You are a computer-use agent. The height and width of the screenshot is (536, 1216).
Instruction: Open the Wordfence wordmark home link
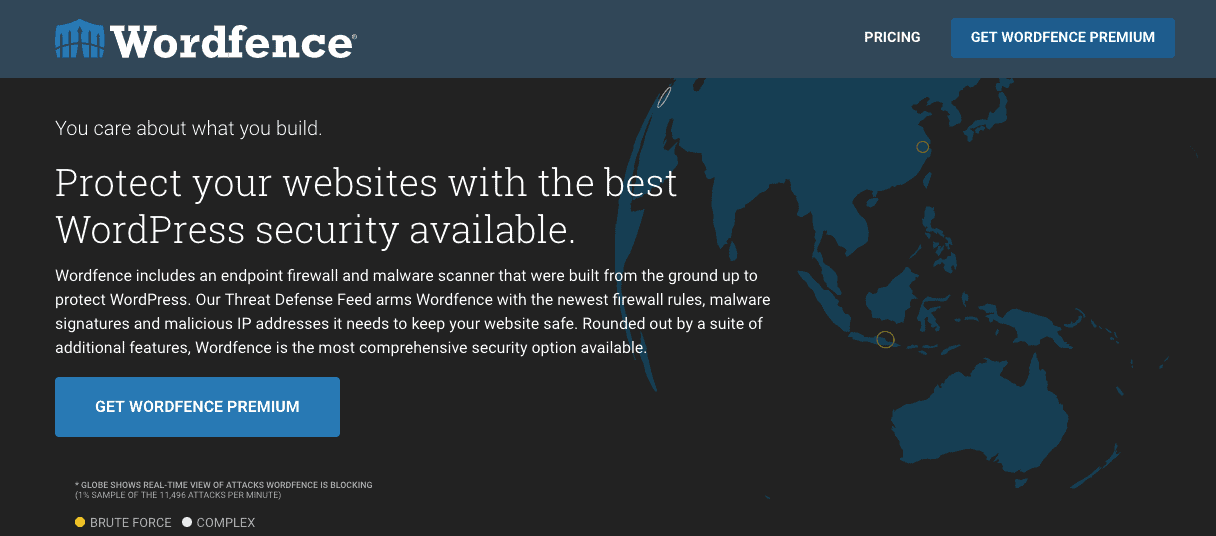pyautogui.click(x=233, y=41)
